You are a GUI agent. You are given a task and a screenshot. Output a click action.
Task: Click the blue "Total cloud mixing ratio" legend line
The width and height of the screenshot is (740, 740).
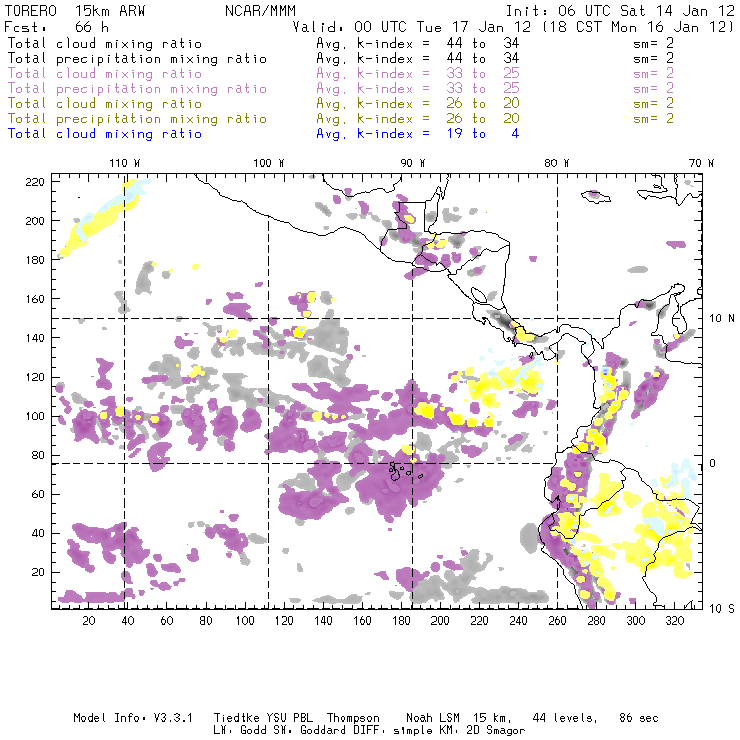pyautogui.click(x=105, y=134)
